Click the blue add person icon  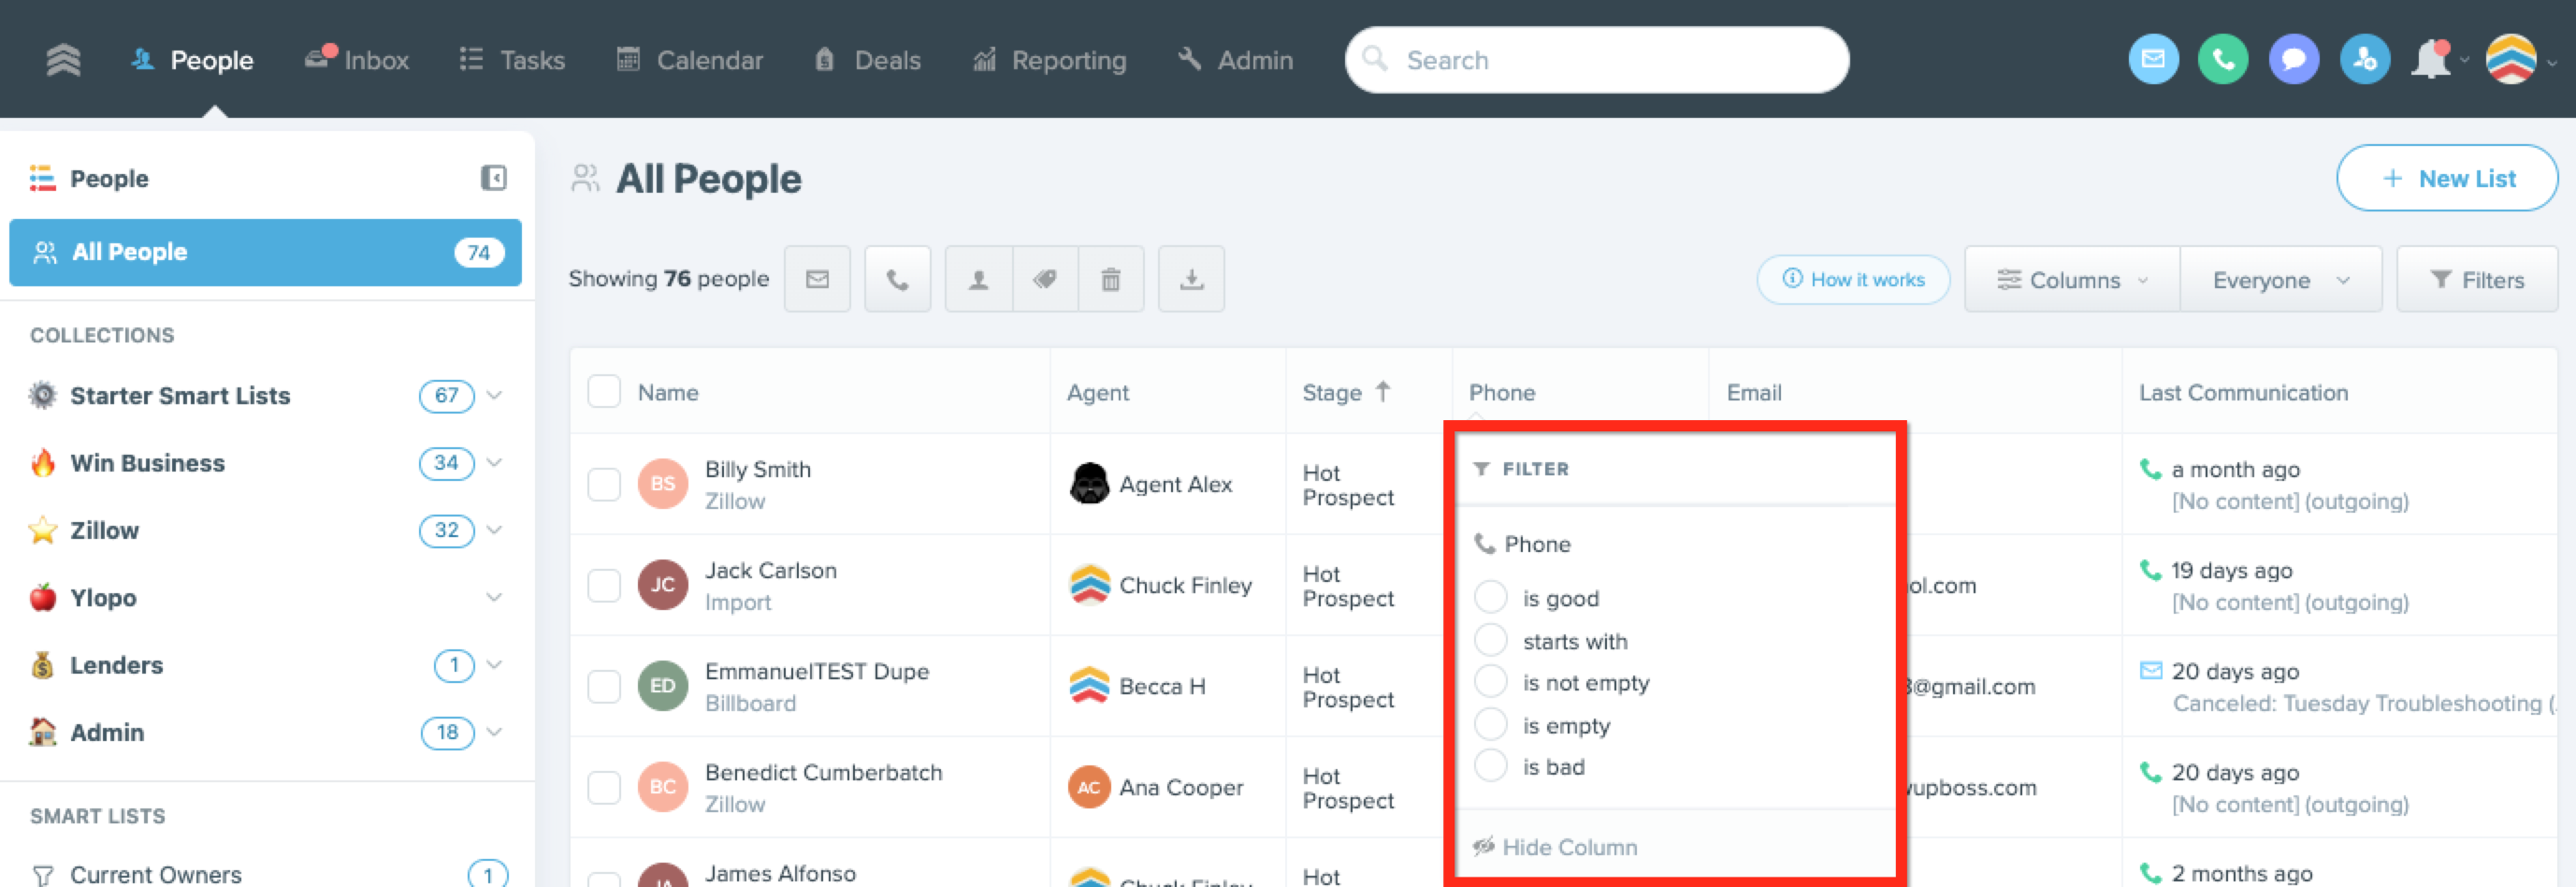[2365, 60]
